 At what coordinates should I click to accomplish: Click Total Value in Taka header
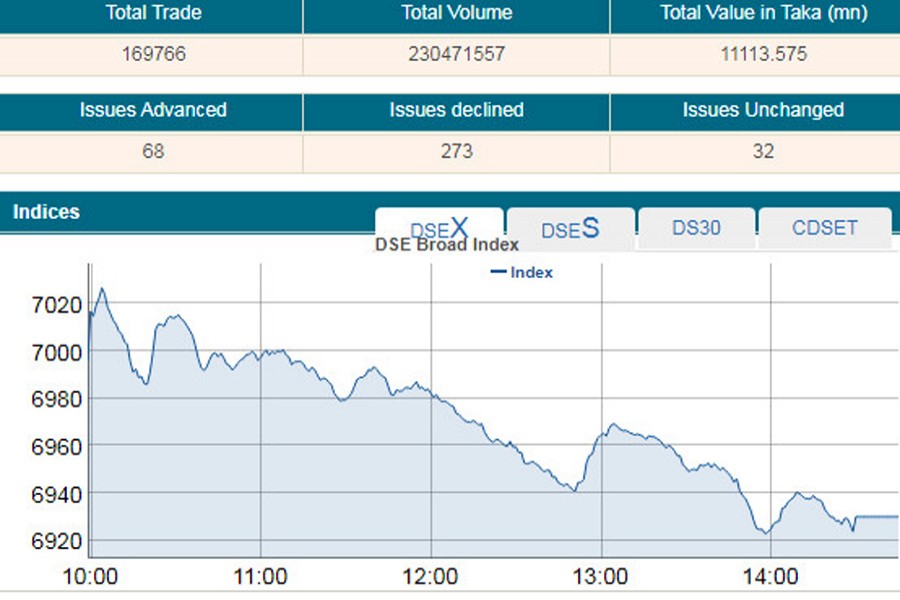[764, 14]
